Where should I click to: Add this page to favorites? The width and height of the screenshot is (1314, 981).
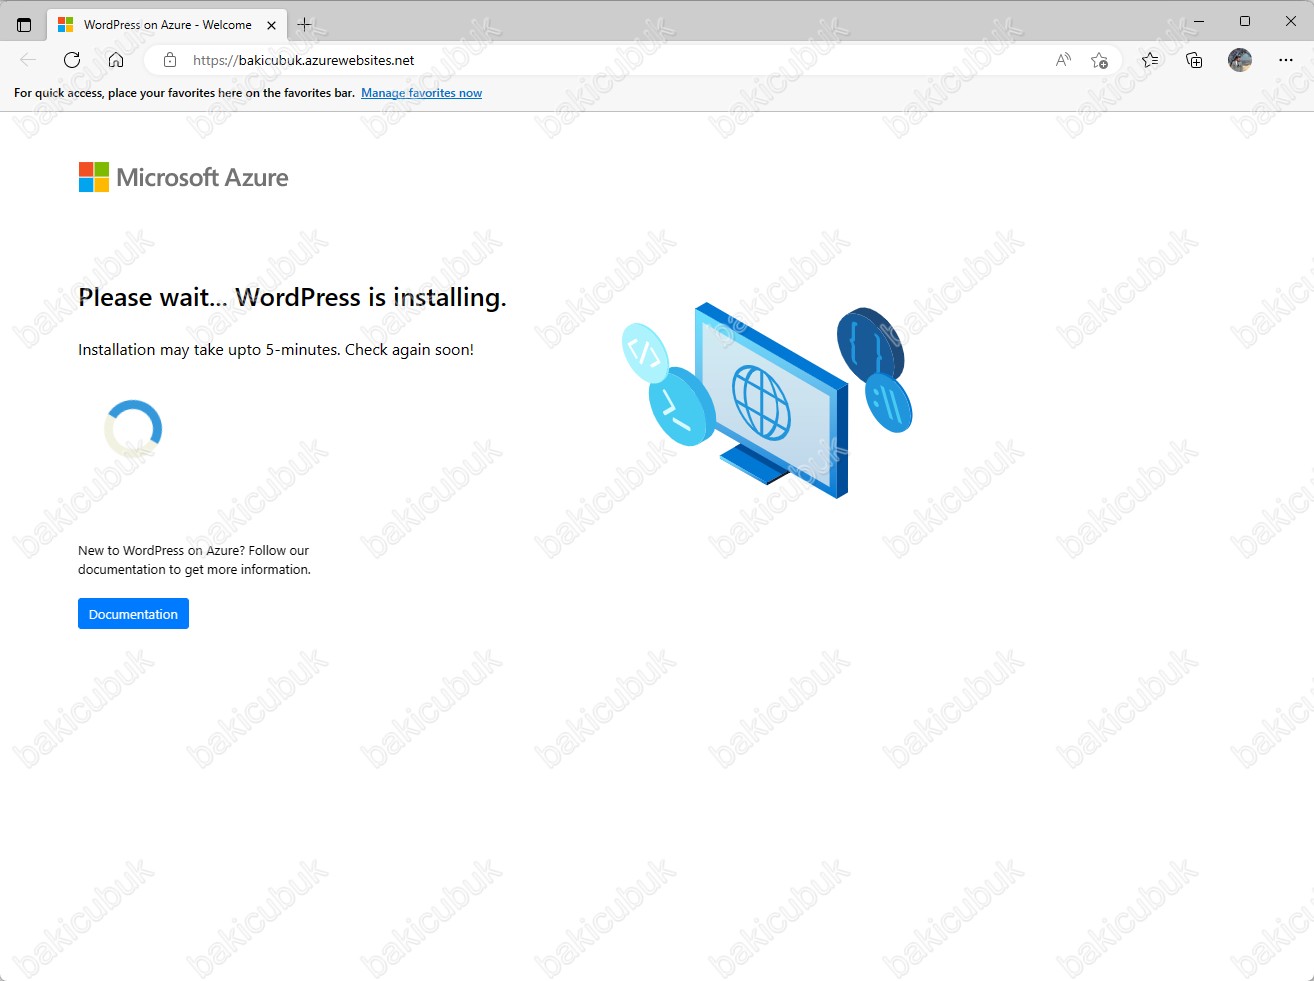[x=1099, y=60]
